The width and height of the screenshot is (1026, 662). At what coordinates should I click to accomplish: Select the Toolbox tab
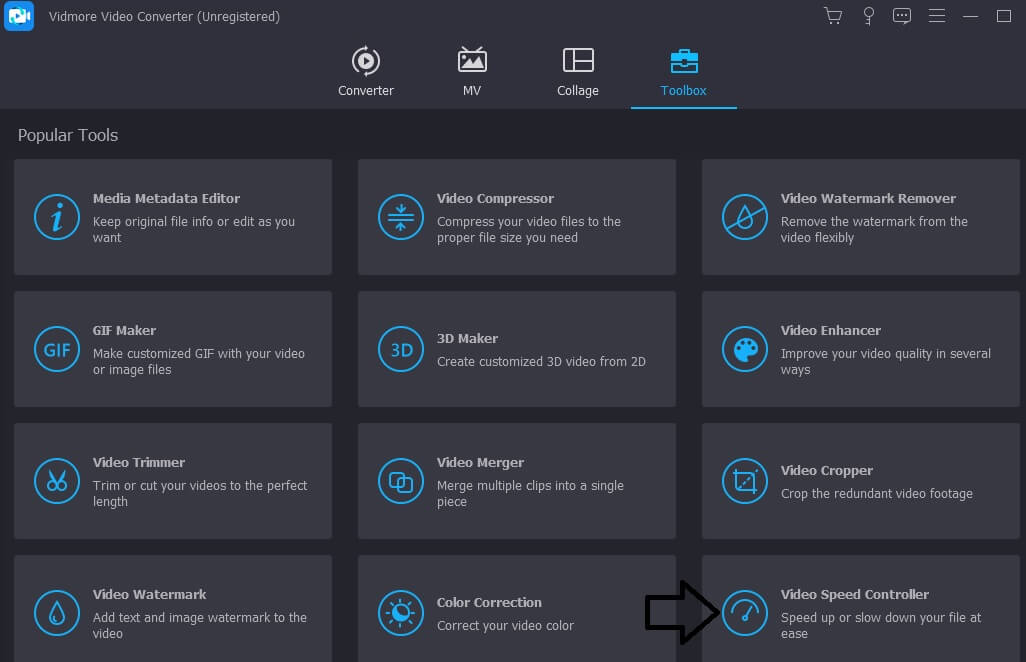click(x=684, y=72)
